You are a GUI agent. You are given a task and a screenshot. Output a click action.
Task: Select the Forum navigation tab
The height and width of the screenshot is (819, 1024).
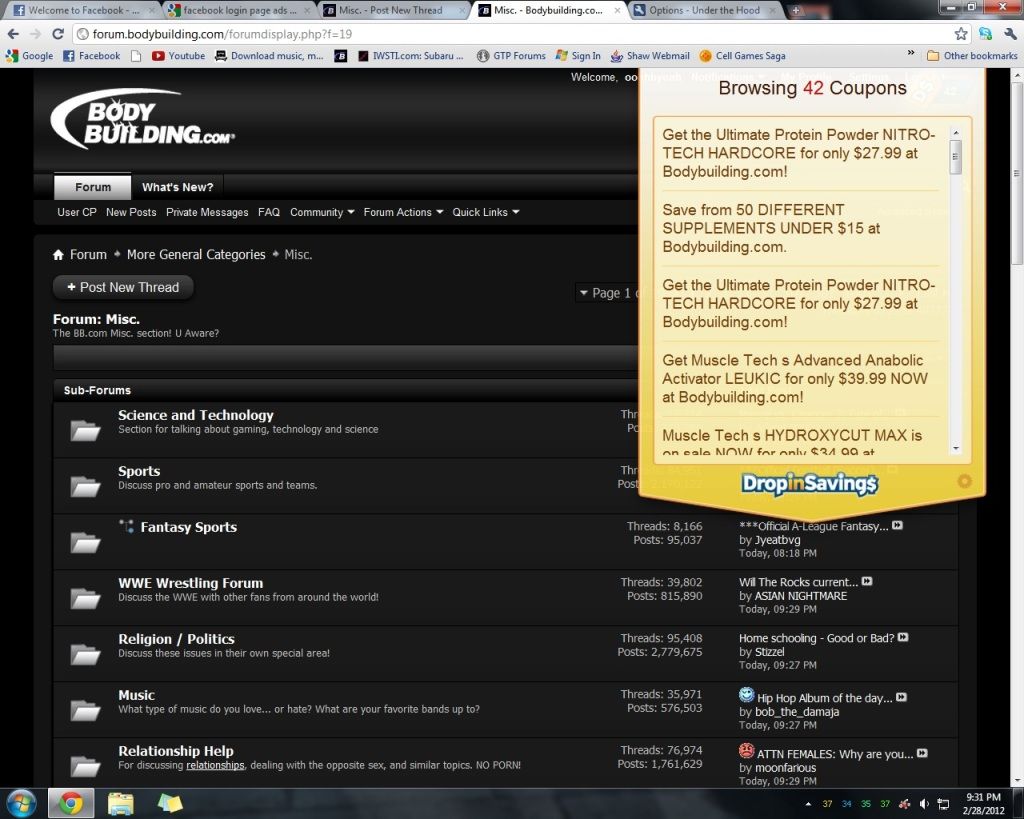coord(93,187)
